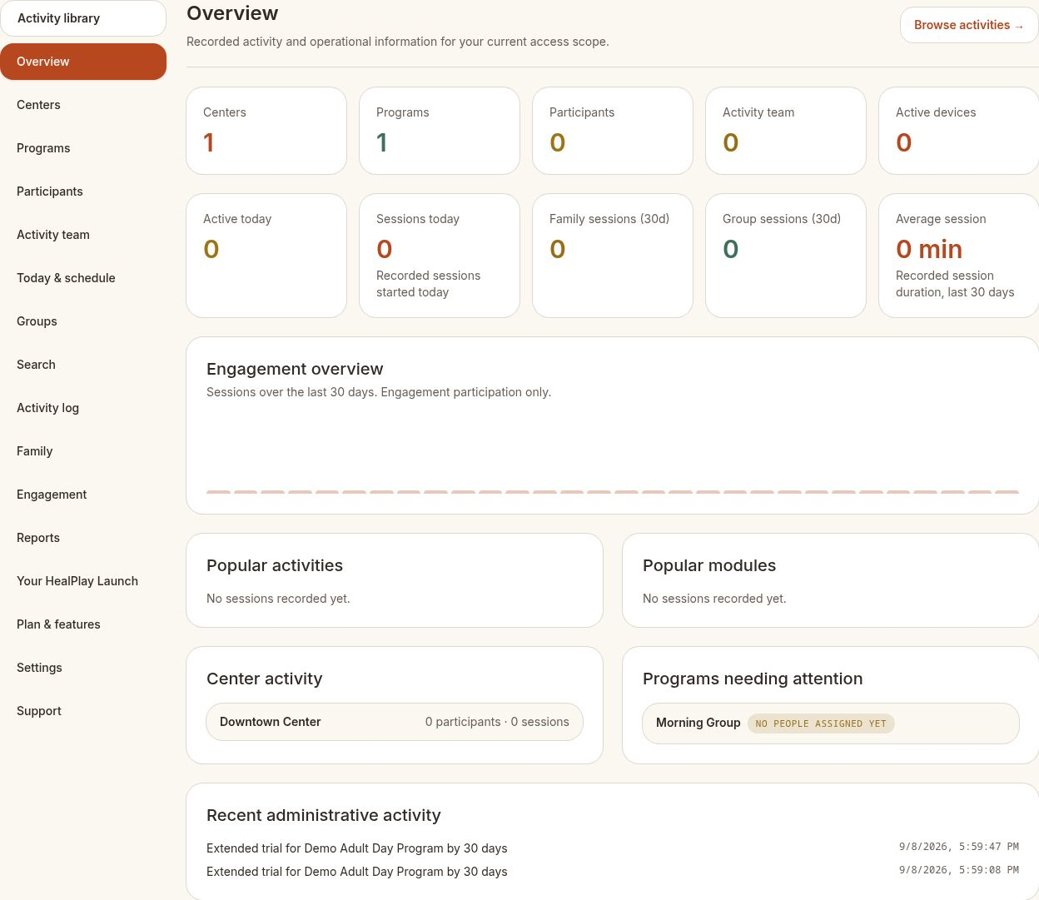The width and height of the screenshot is (1039, 900).
Task: Click the Recent administrative activity heading
Action: (x=323, y=815)
